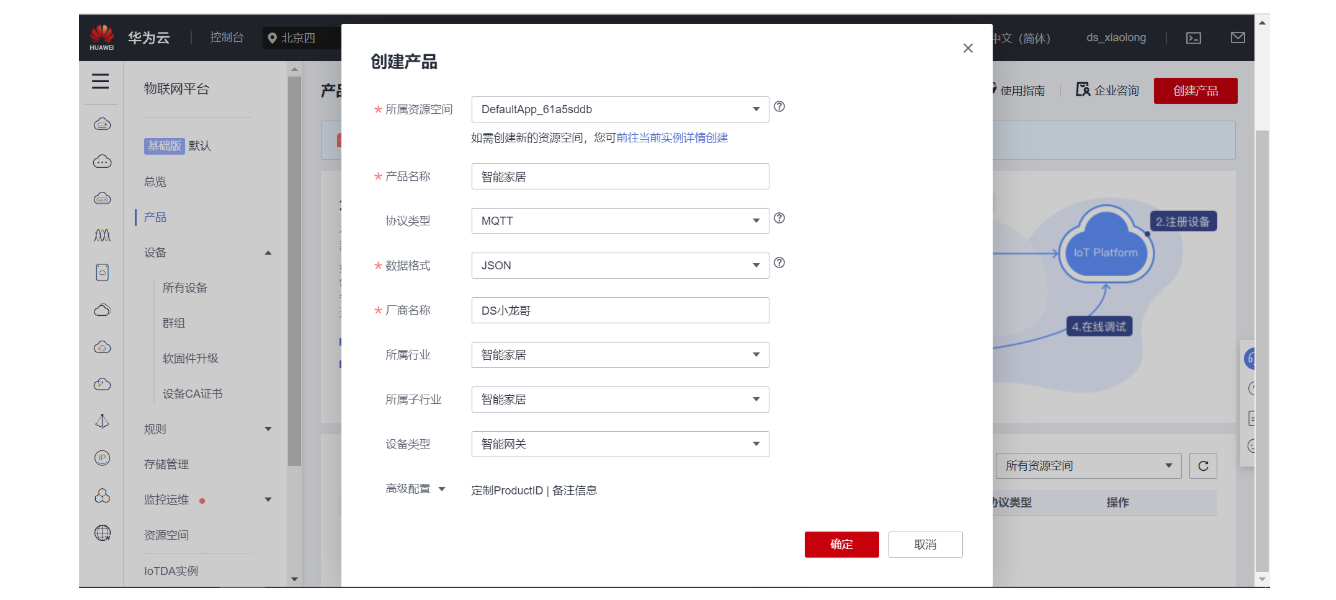Expand the 规则 menu group
Screen dimensions: 1336x600
(x=268, y=429)
